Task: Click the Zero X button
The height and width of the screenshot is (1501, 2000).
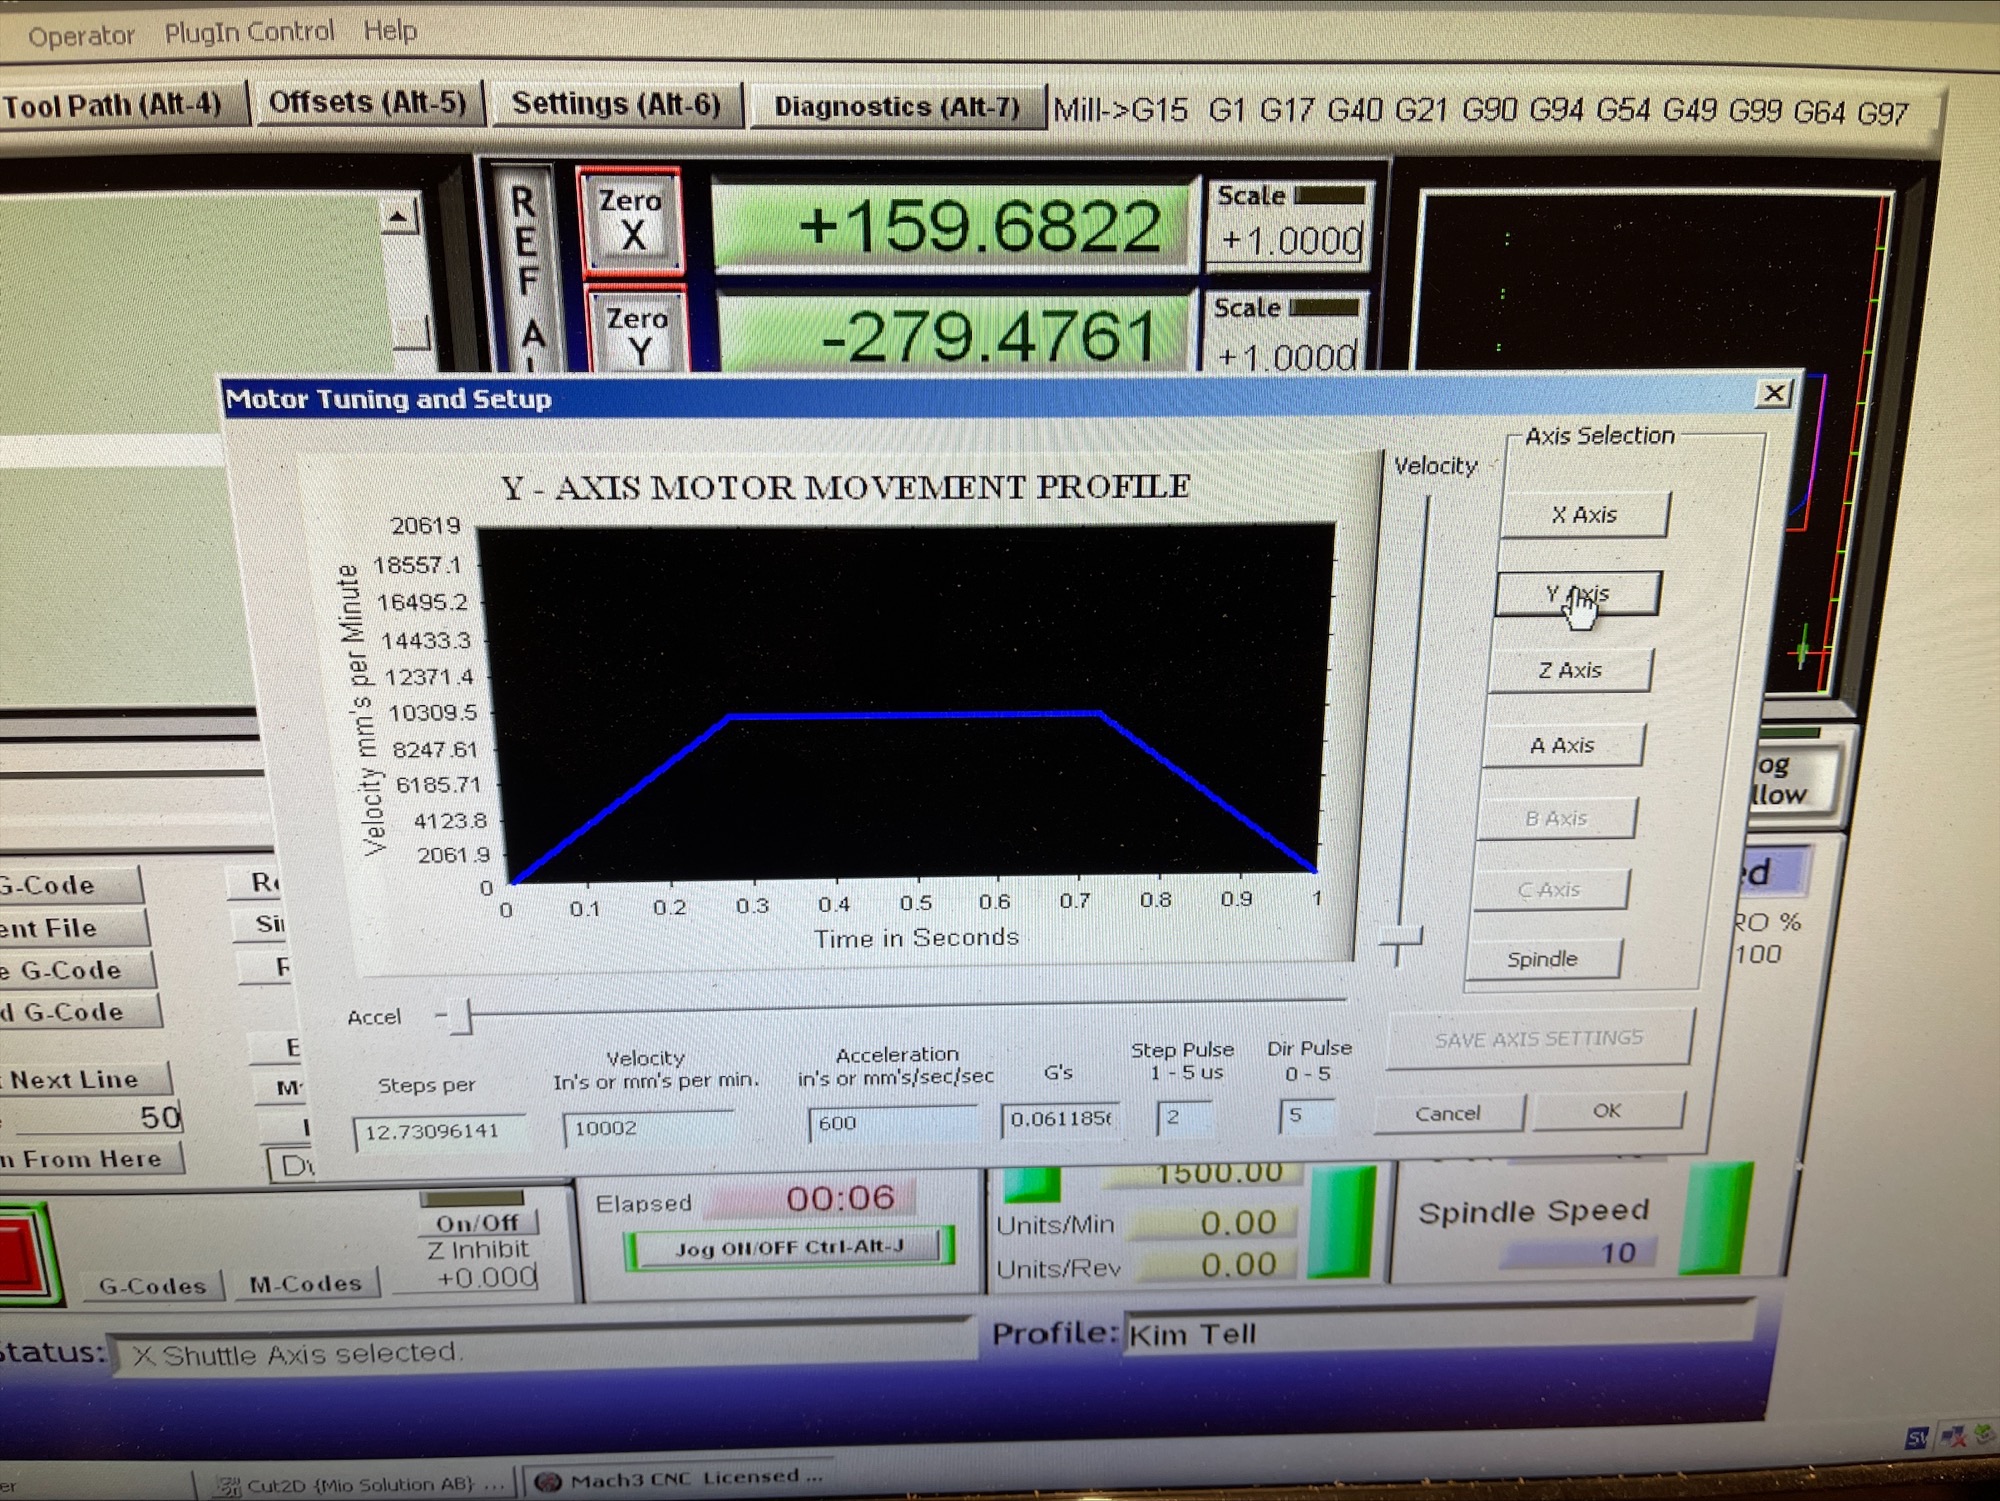Action: (631, 219)
